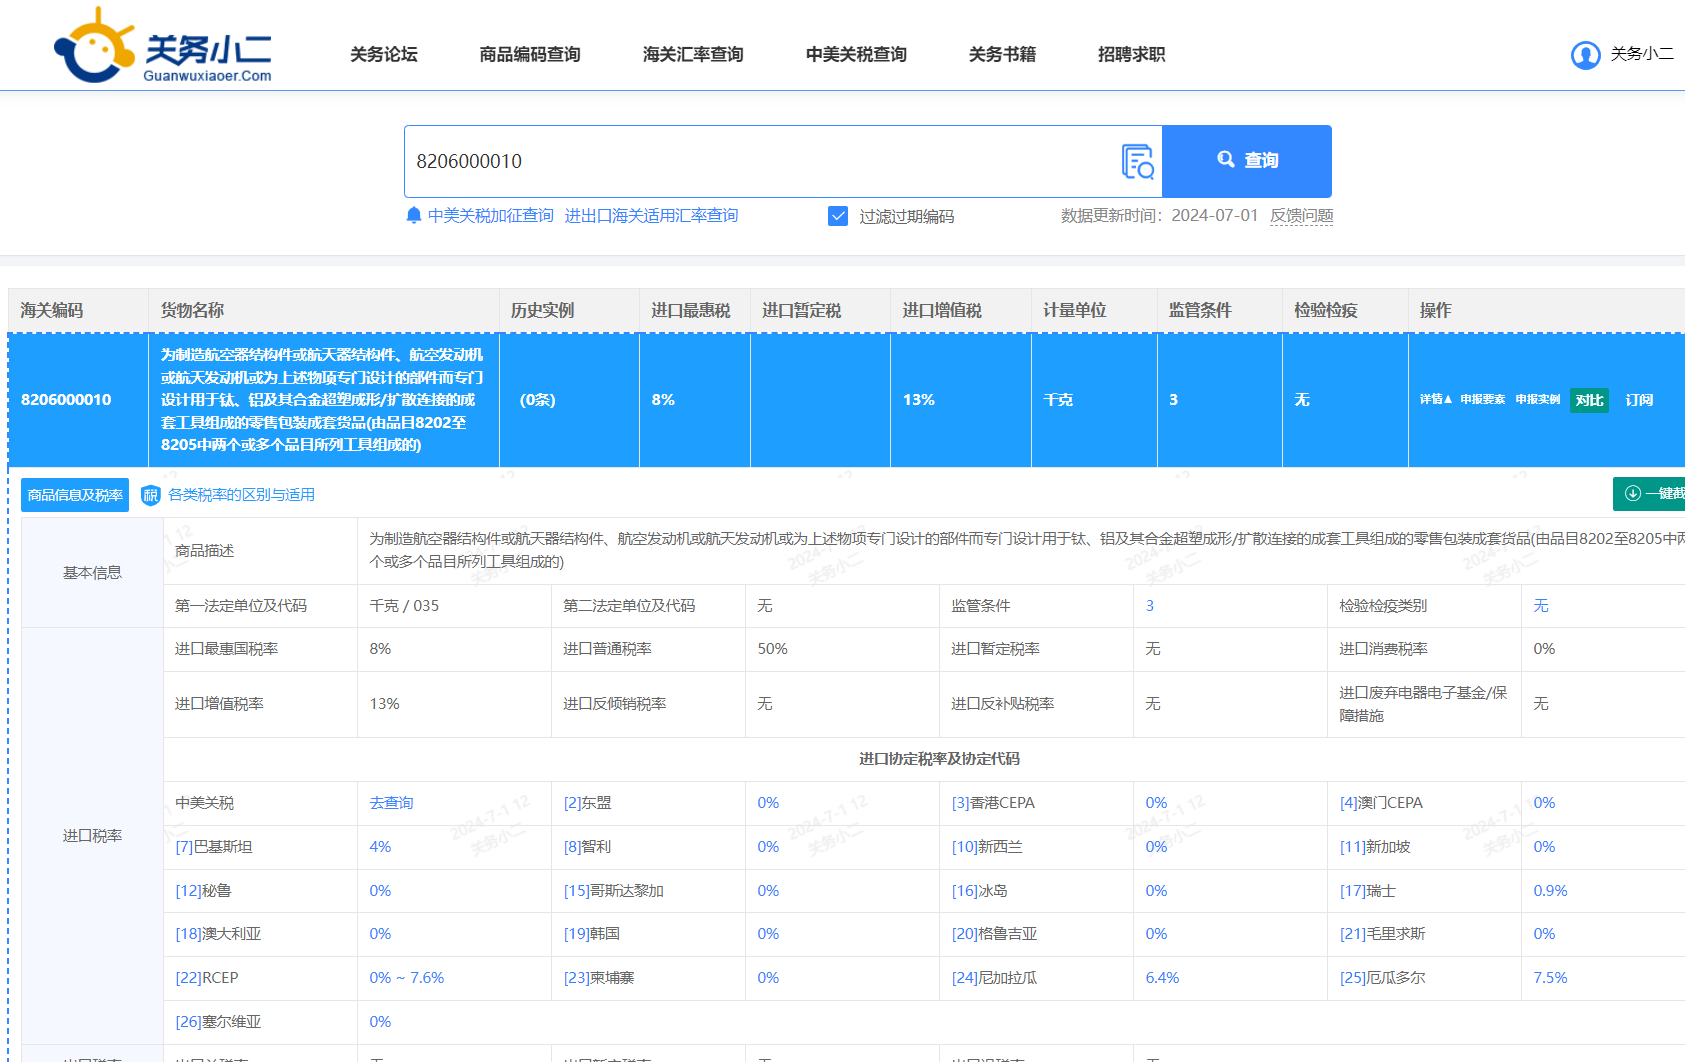This screenshot has width=1685, height=1062.
Task: Click the [15]哥斯达黎加 agreement link
Action: (614, 891)
